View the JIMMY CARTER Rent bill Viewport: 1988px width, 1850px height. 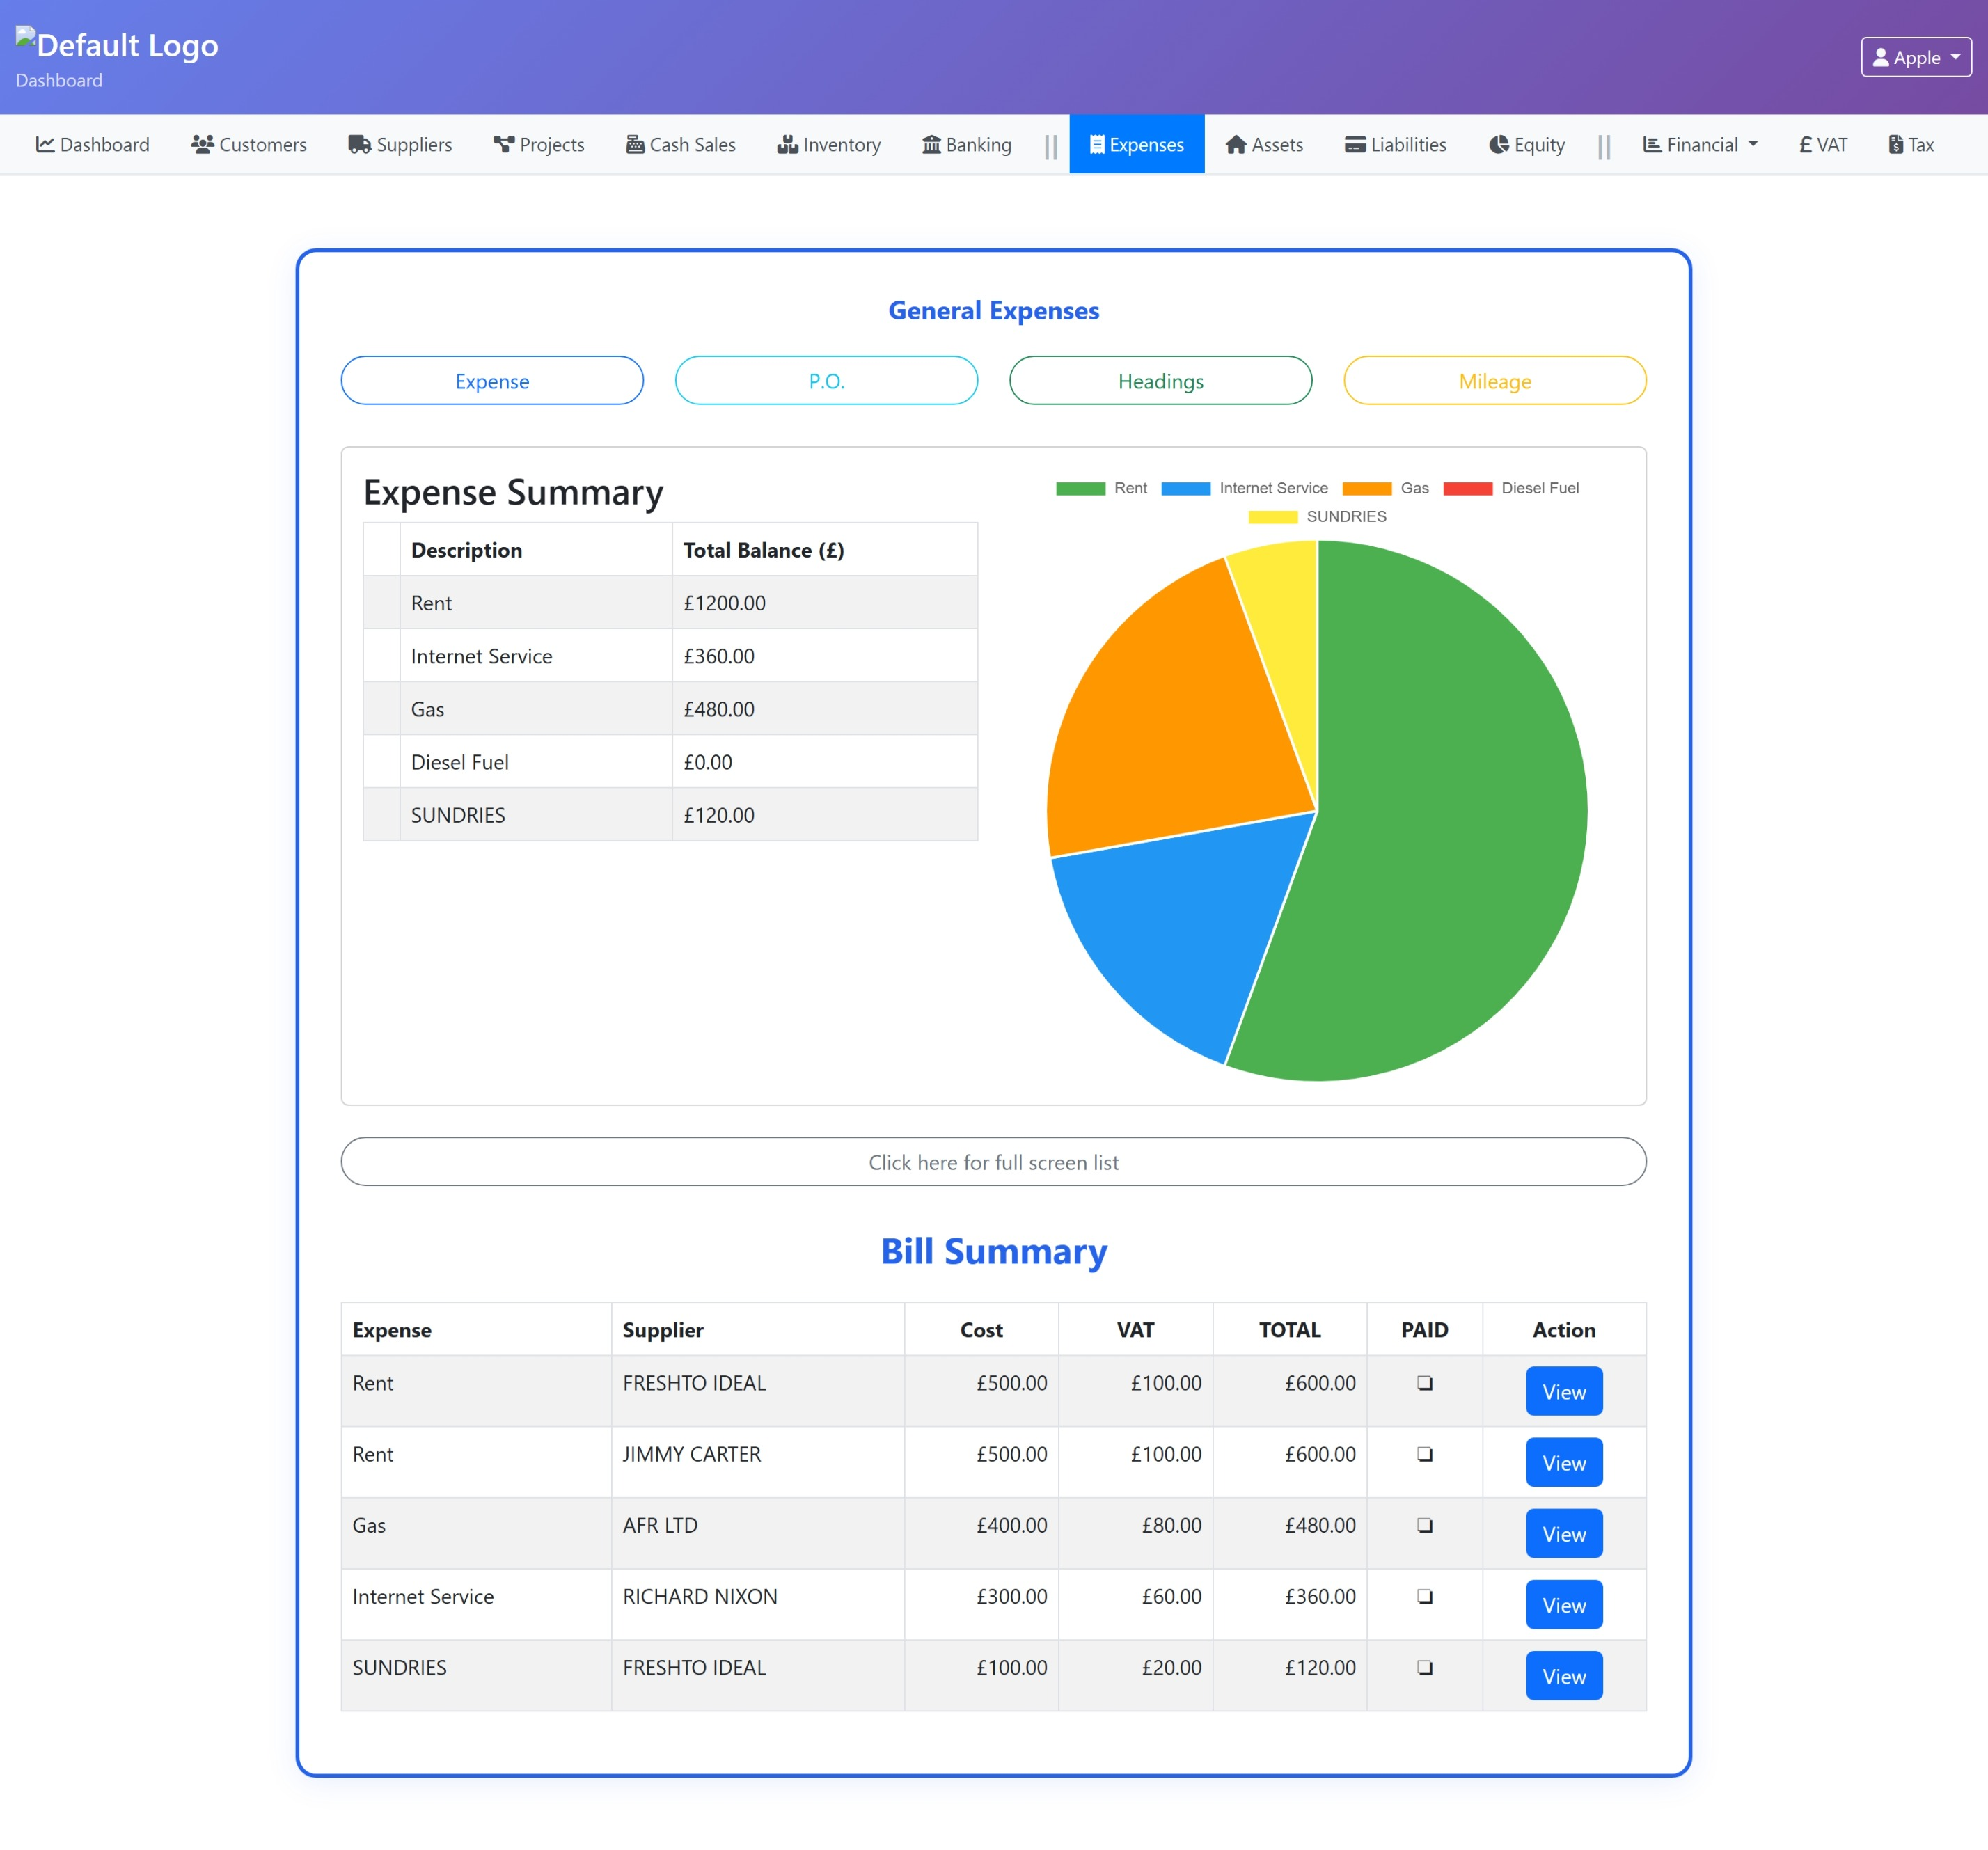(1564, 1462)
